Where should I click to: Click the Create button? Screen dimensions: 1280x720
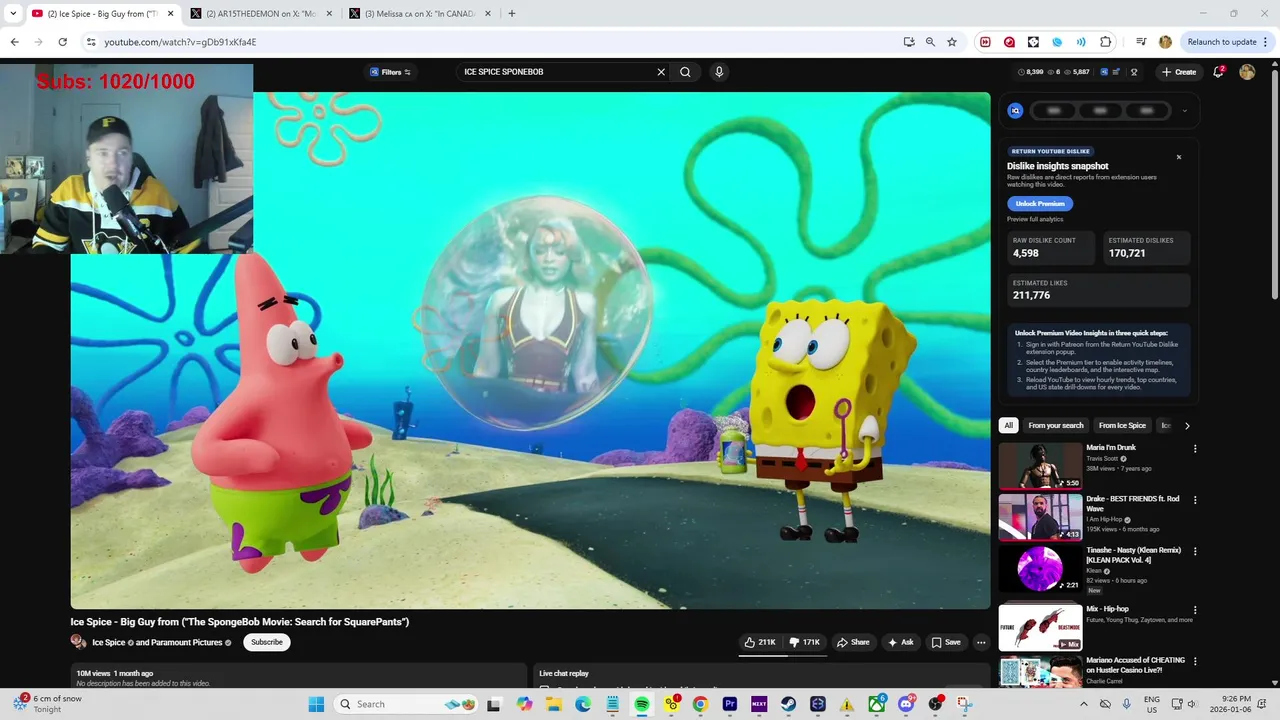(x=1179, y=72)
